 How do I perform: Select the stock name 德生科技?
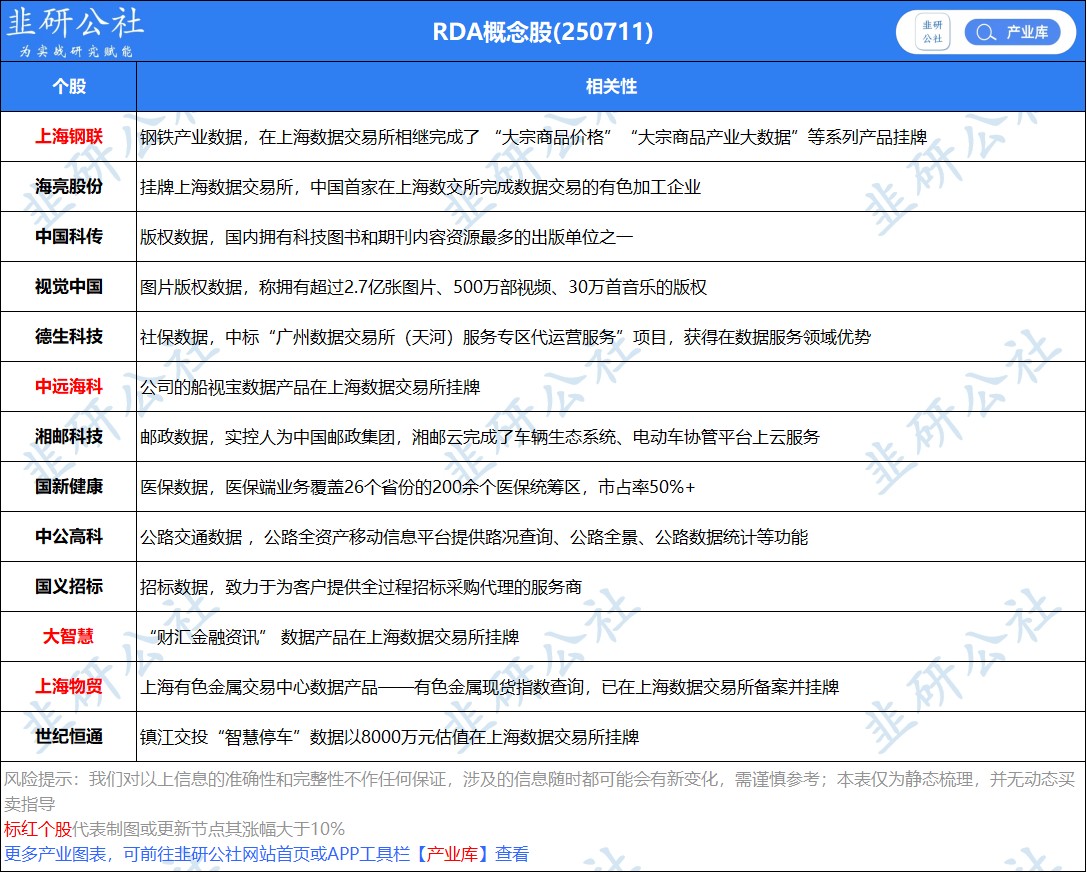pos(69,336)
